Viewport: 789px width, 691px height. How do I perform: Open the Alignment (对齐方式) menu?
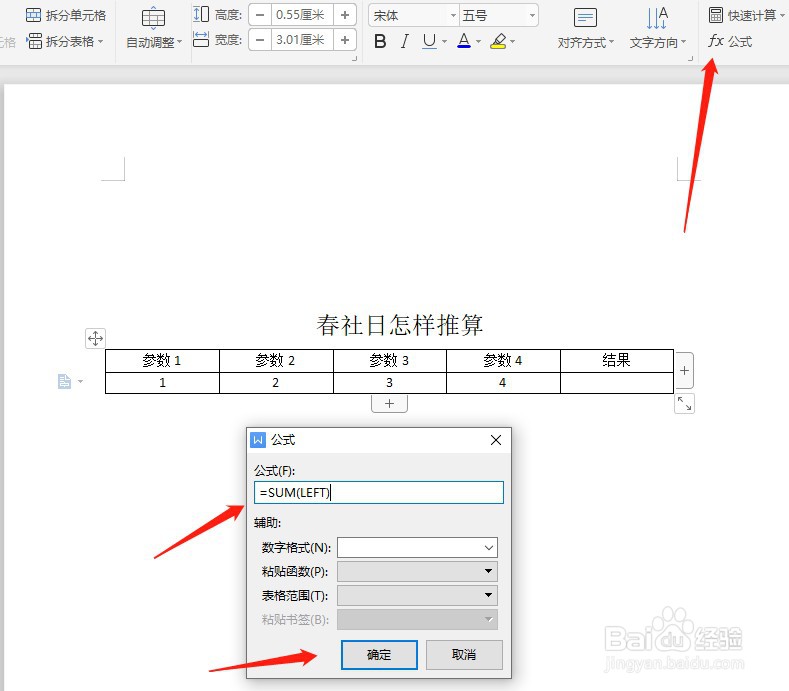pos(586,29)
